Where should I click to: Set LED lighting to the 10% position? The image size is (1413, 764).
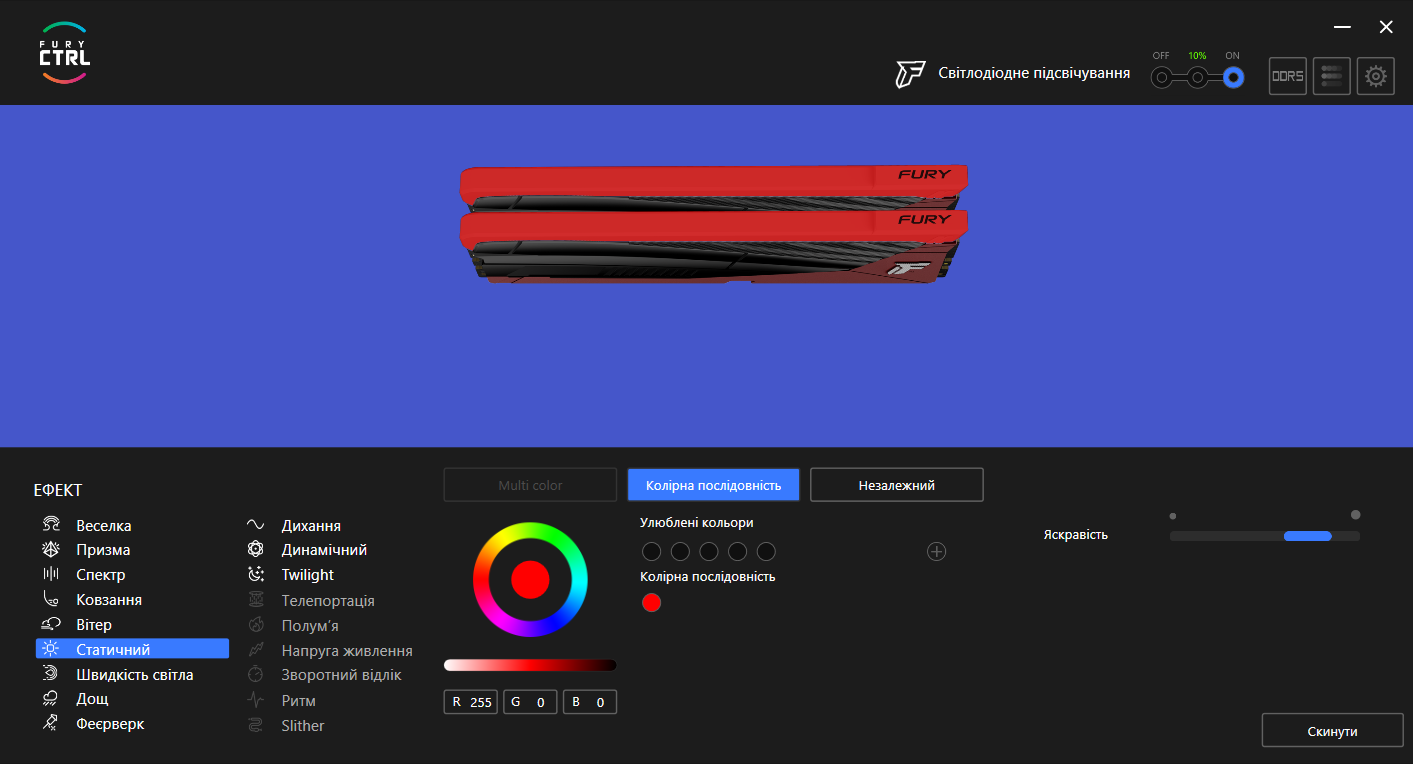point(1197,77)
